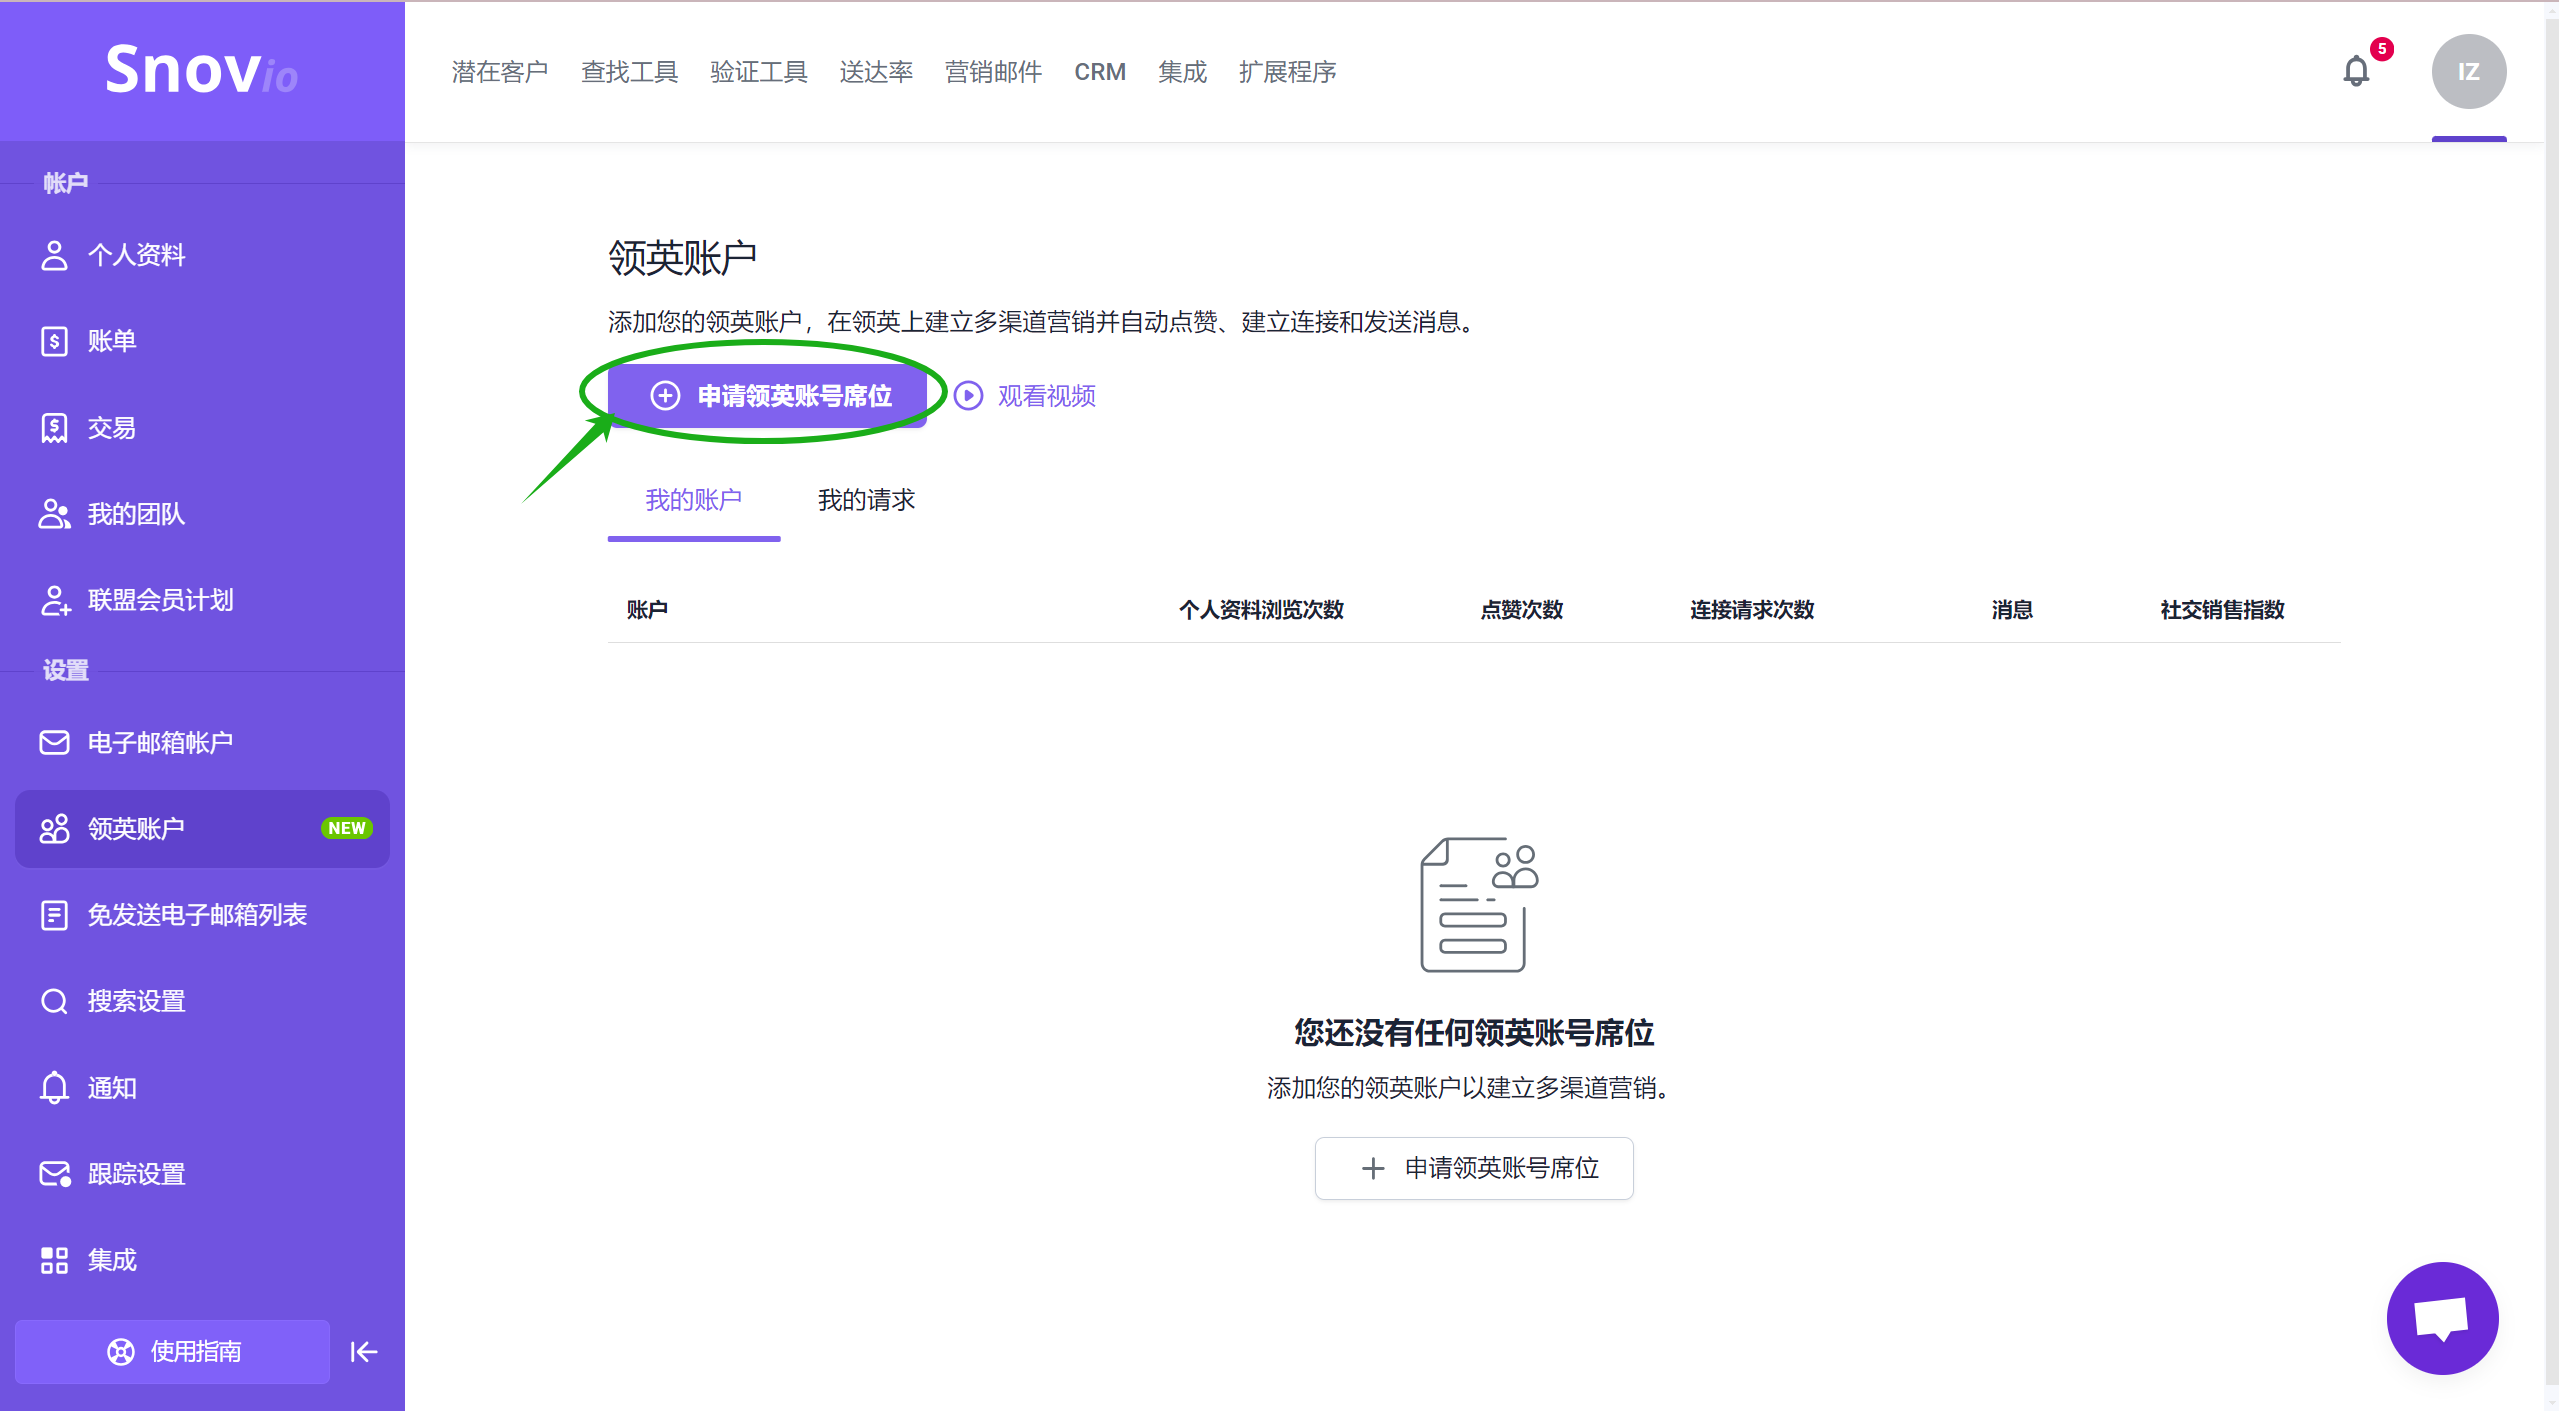Click 点赞次数 column header

point(1521,609)
